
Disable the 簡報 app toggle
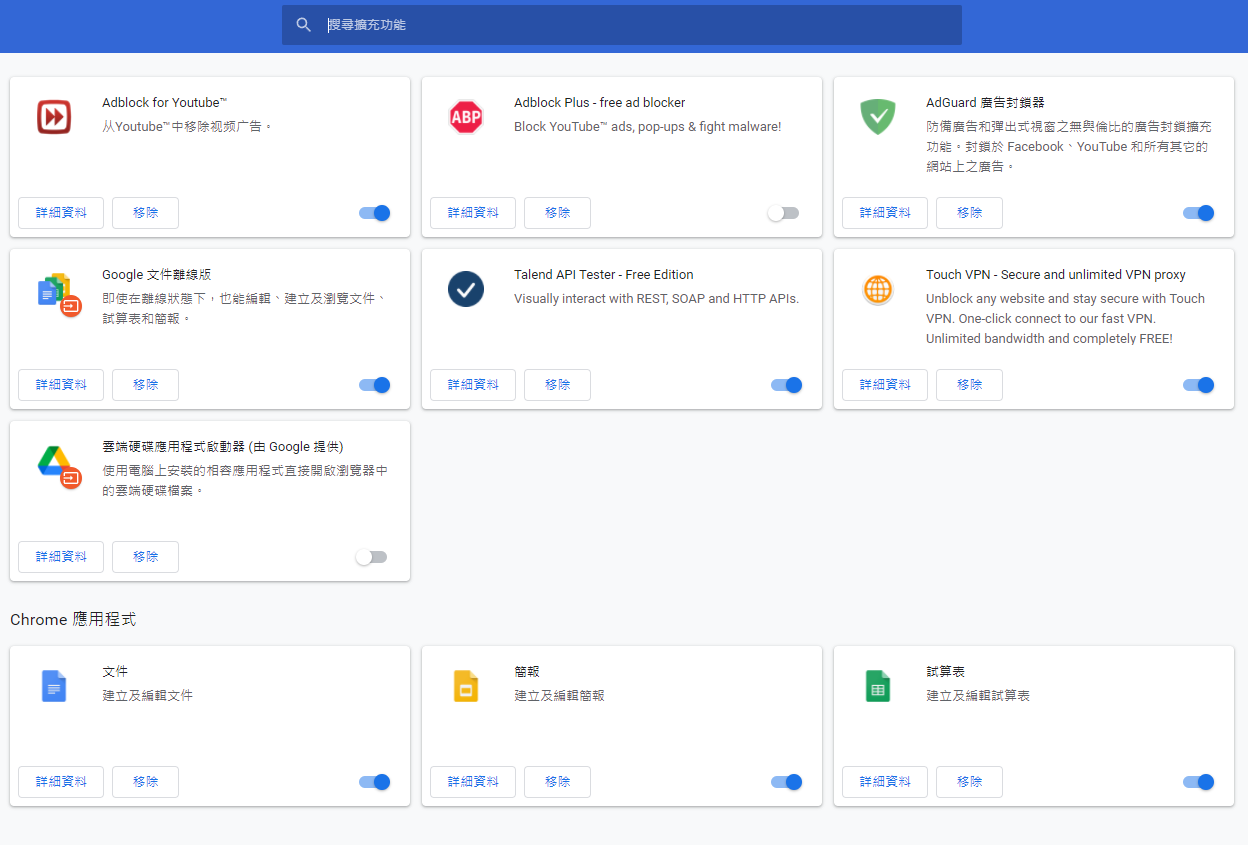787,782
